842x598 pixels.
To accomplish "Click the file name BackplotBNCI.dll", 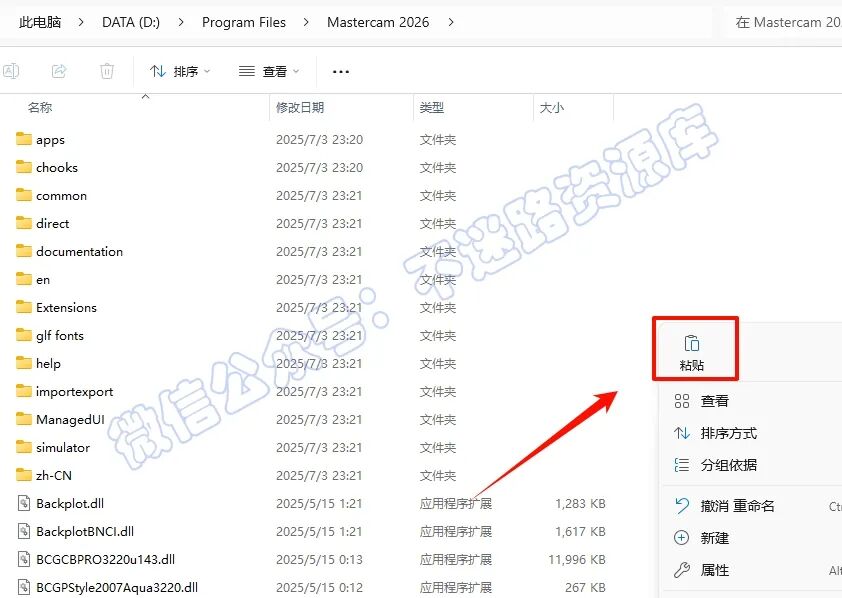I will pyautogui.click(x=85, y=531).
